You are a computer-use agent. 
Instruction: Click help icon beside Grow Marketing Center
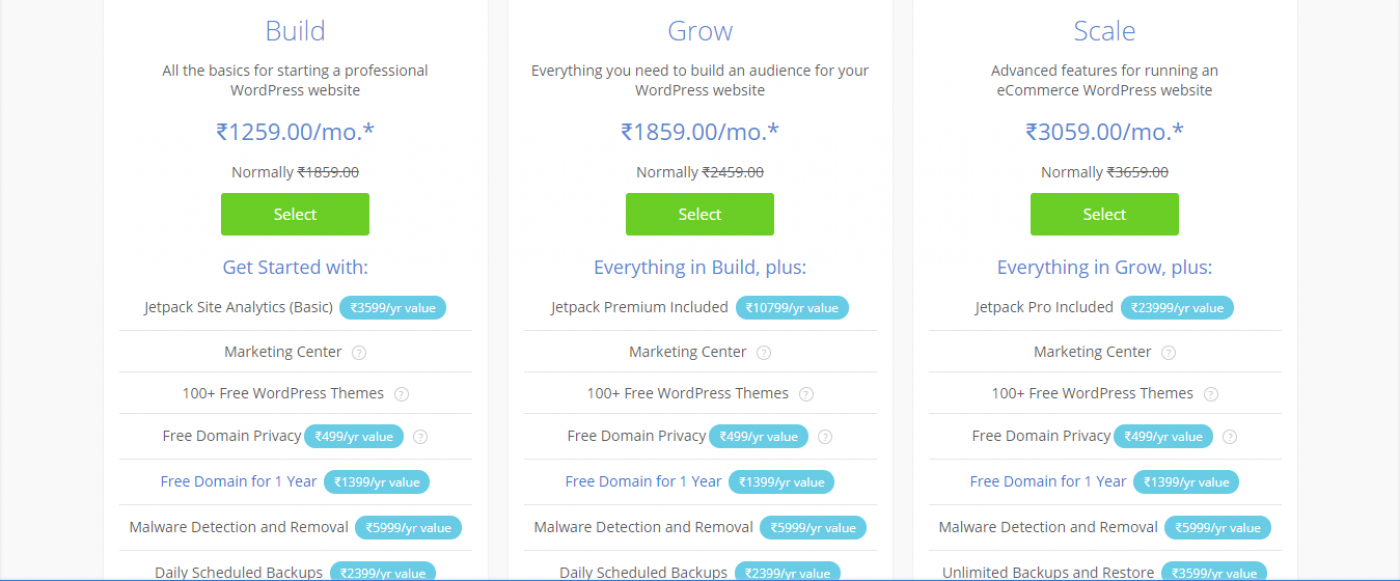click(x=764, y=353)
